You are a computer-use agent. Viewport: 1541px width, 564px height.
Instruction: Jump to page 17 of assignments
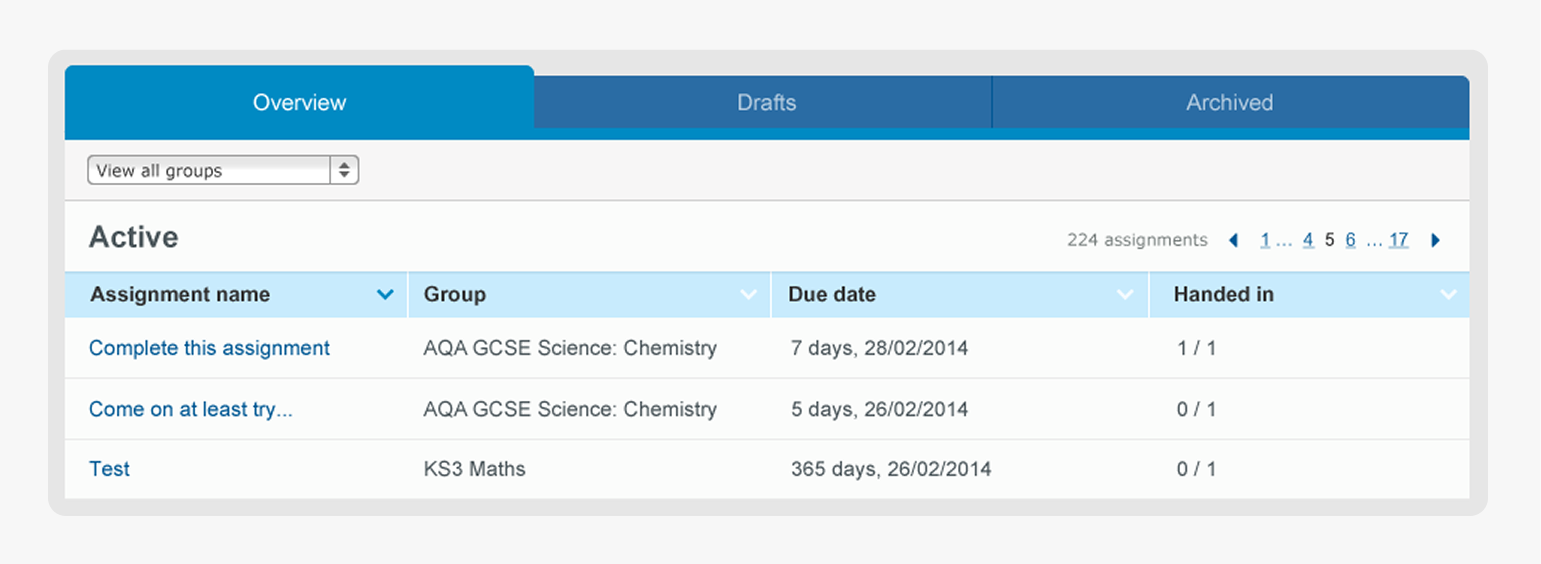[x=1398, y=240]
